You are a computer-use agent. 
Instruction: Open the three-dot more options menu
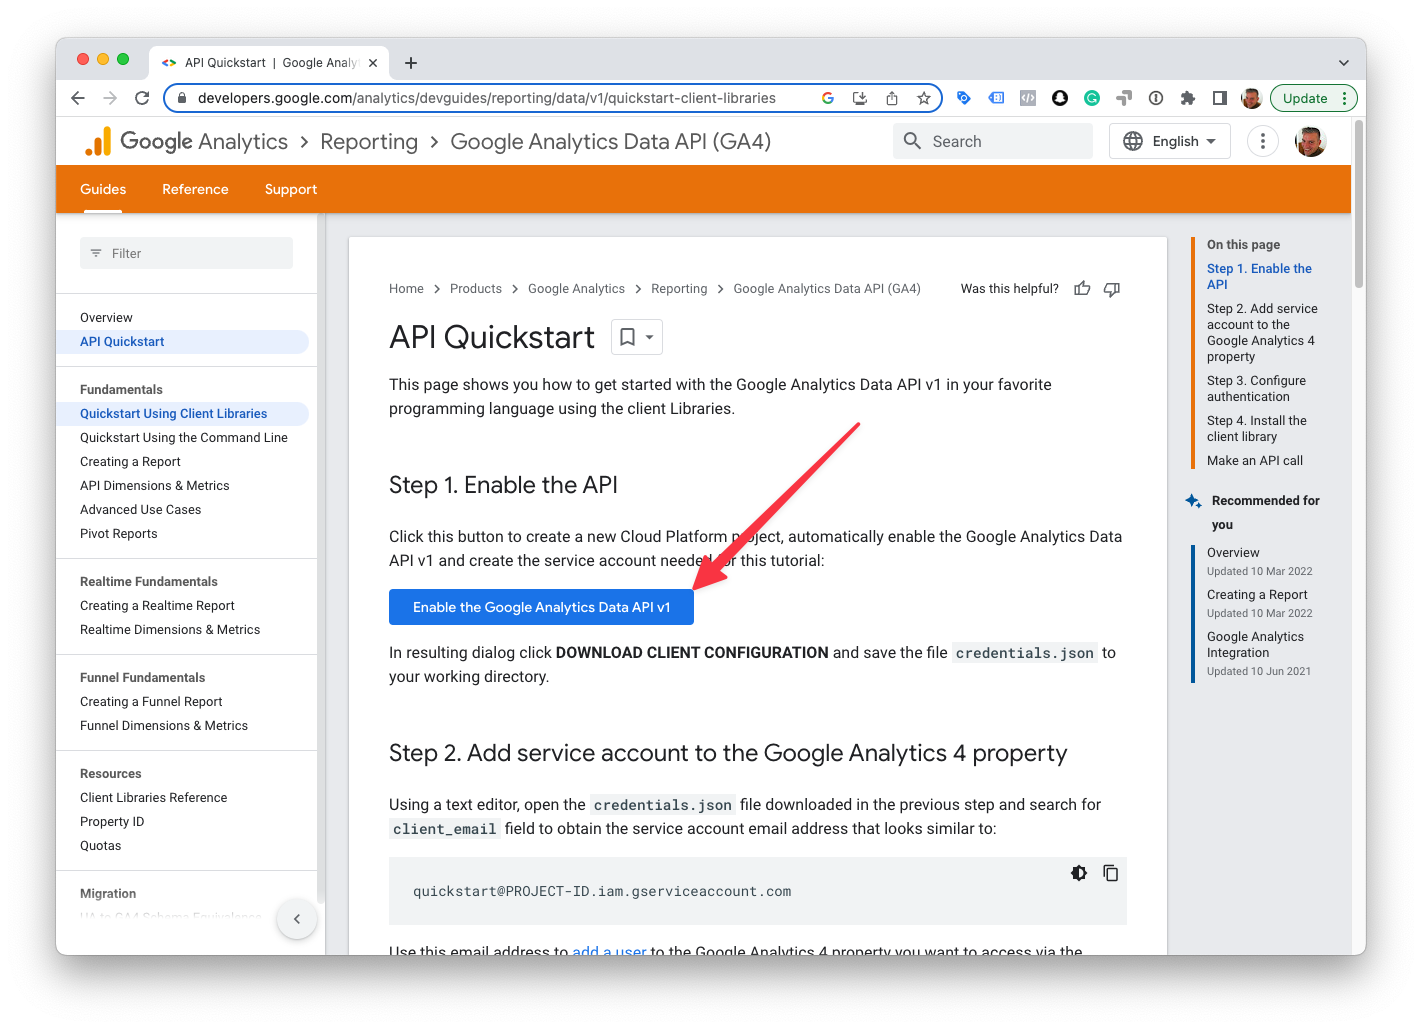[1263, 141]
